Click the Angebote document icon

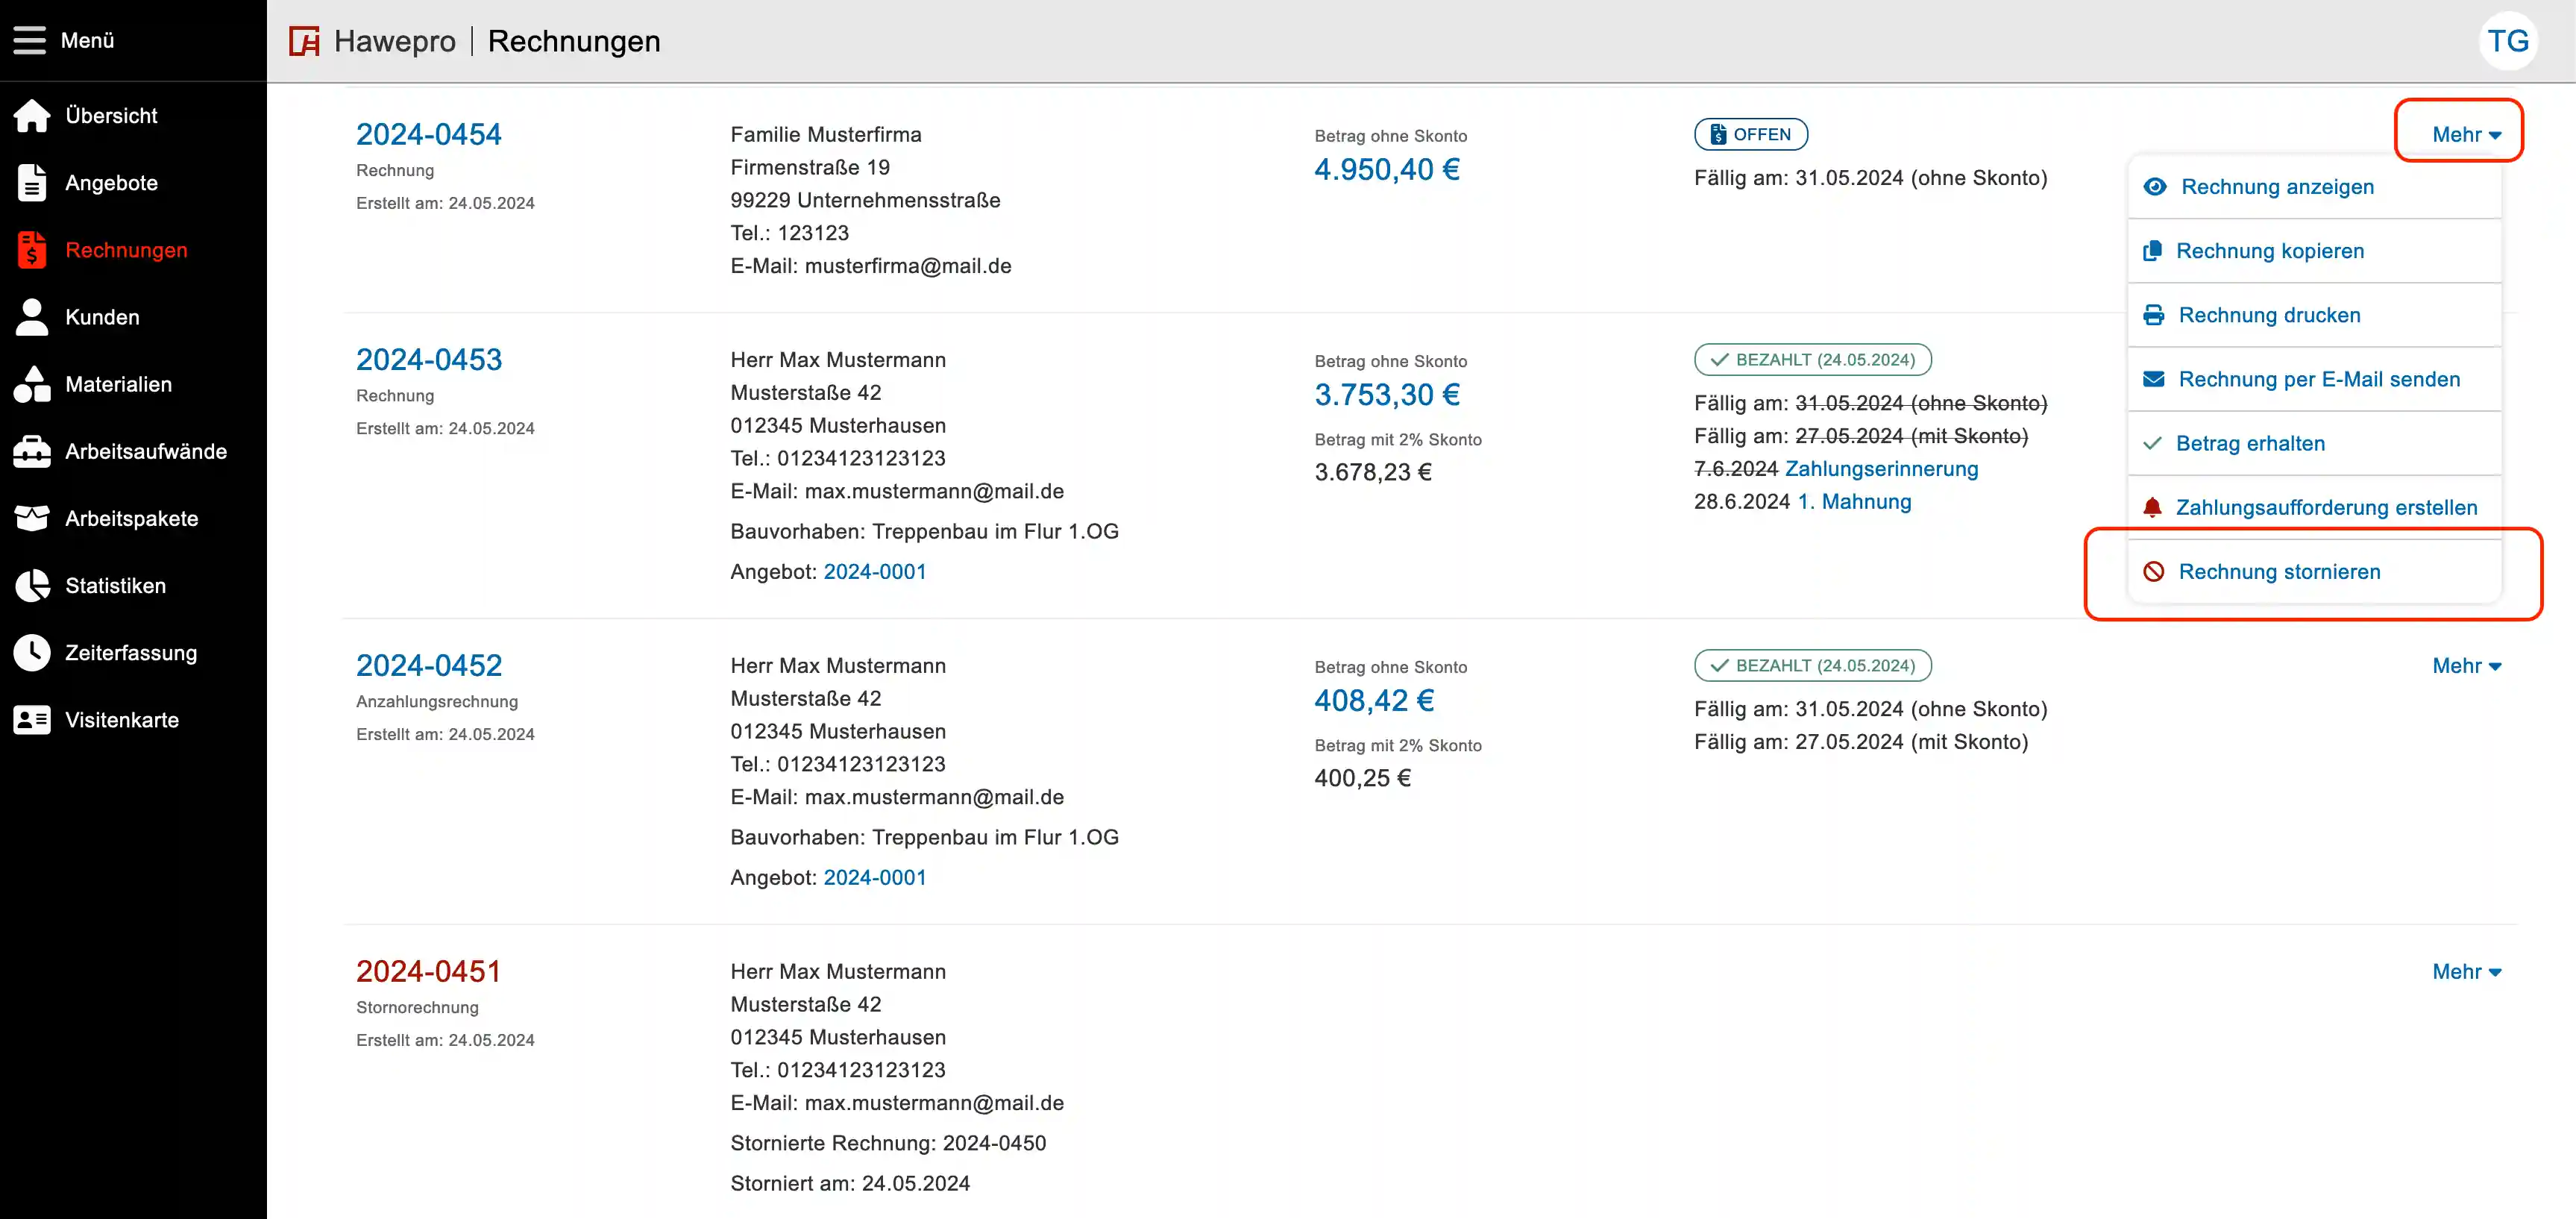32,183
